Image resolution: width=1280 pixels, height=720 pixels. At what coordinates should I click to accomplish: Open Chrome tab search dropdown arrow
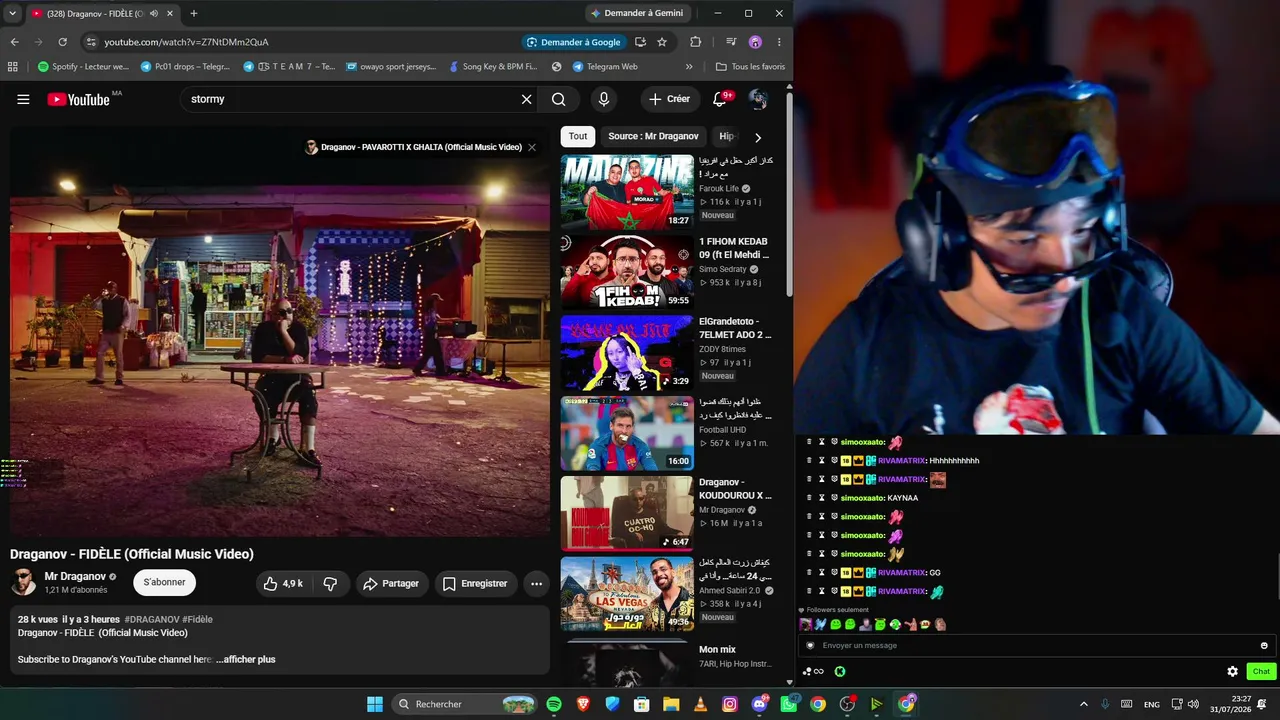pos(12,13)
